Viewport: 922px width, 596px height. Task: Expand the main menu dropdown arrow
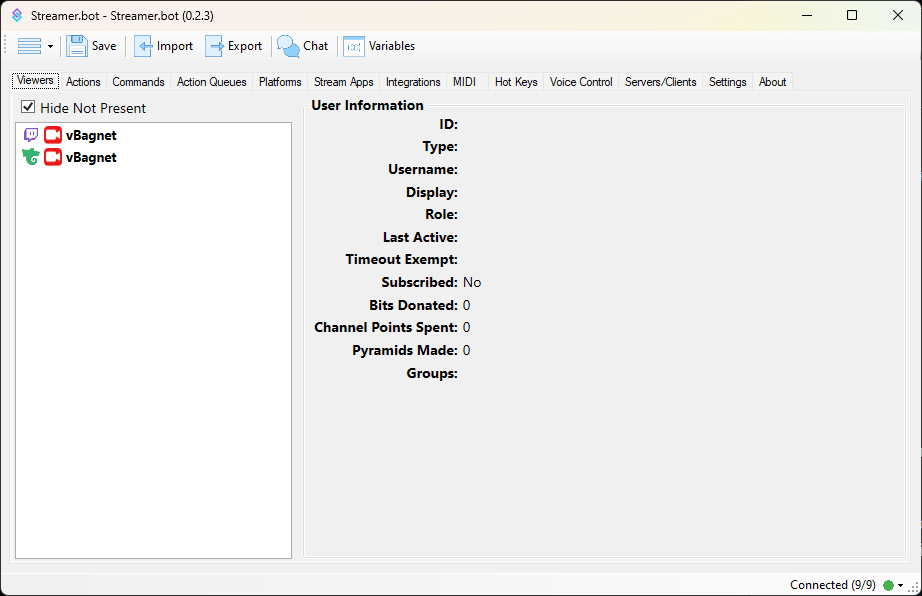pyautogui.click(x=51, y=46)
